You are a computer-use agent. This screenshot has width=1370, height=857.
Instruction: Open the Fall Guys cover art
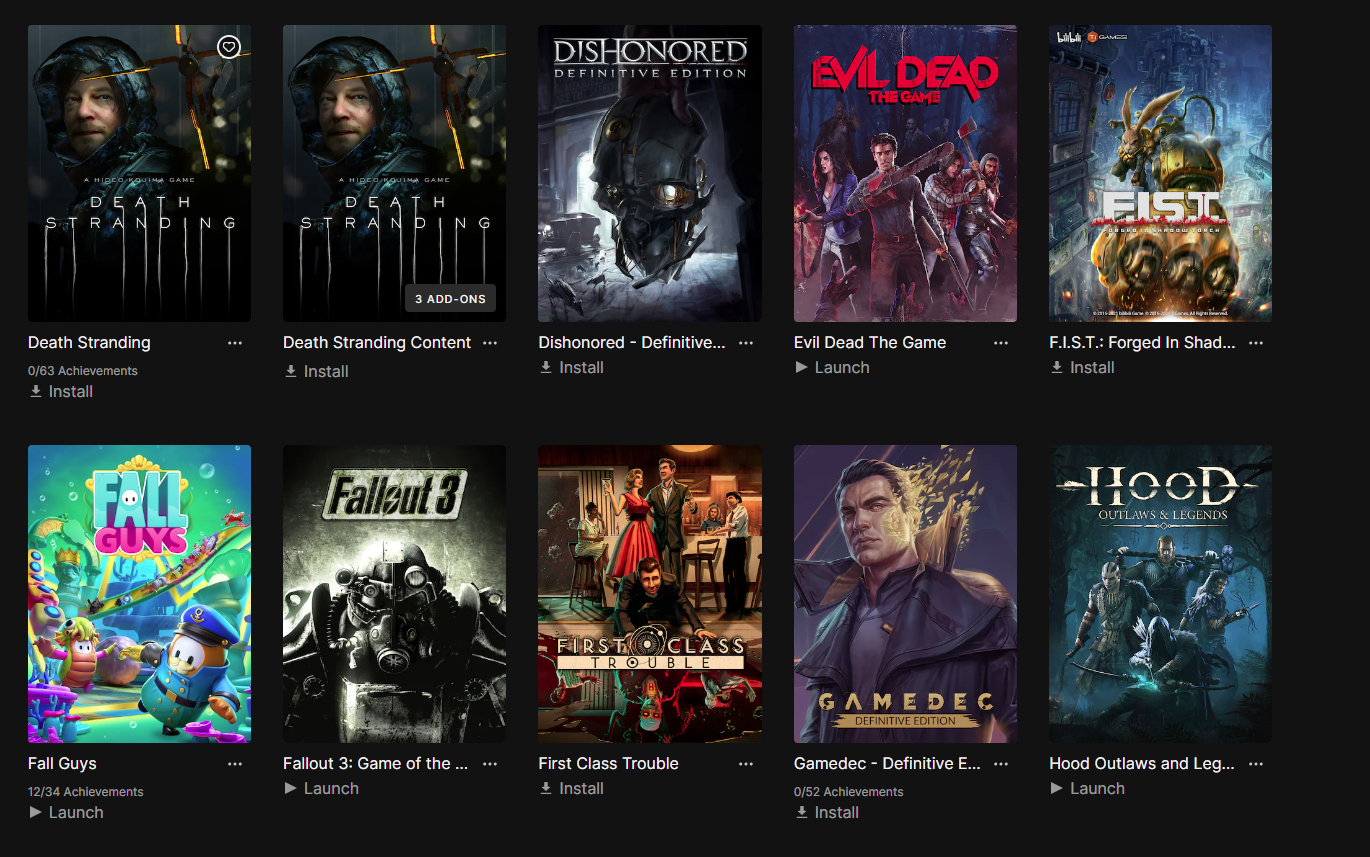139,594
